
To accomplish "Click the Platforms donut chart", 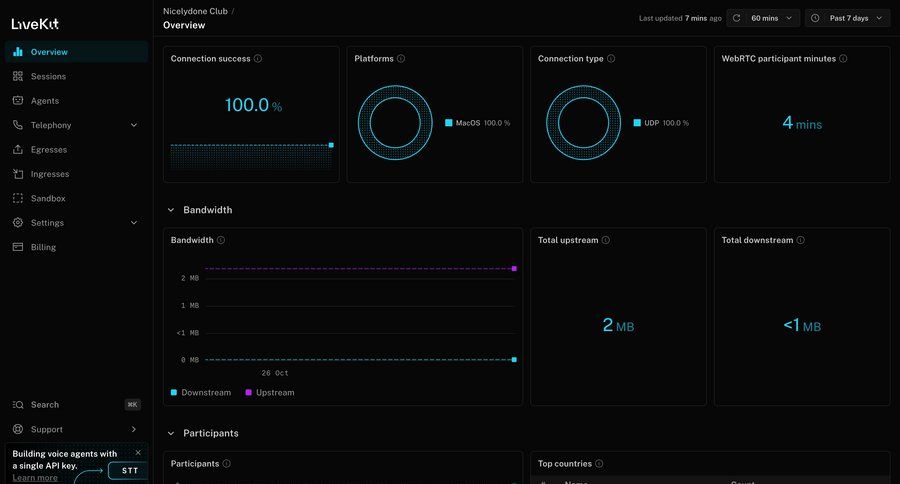I will click(x=395, y=123).
